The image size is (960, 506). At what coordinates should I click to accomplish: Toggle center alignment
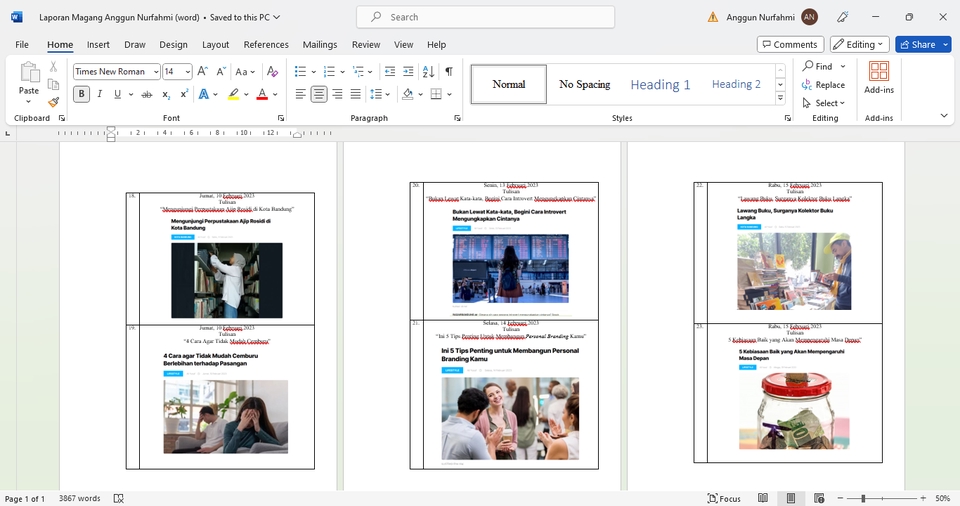[319, 94]
